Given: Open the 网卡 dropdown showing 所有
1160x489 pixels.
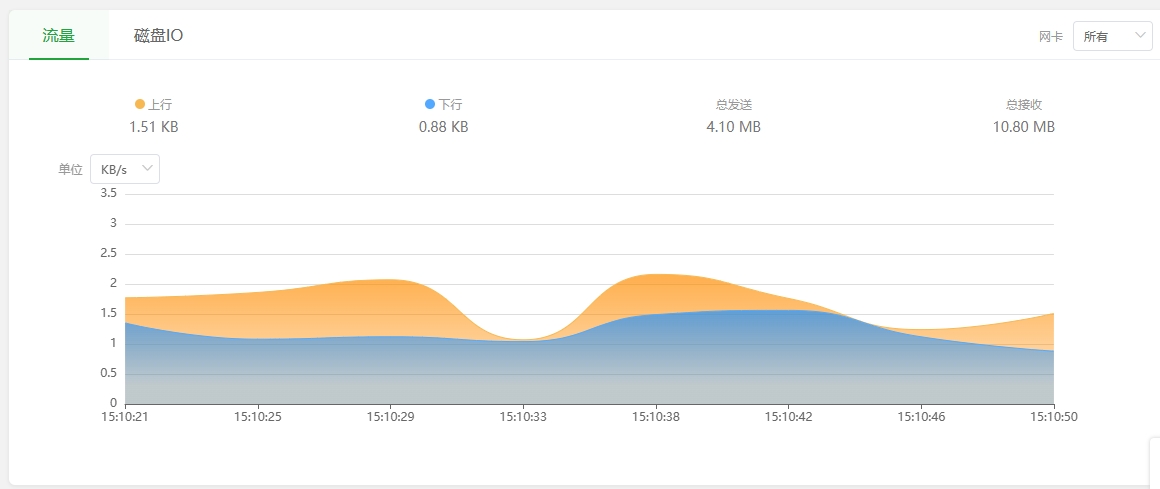Looking at the screenshot, I should (1112, 36).
